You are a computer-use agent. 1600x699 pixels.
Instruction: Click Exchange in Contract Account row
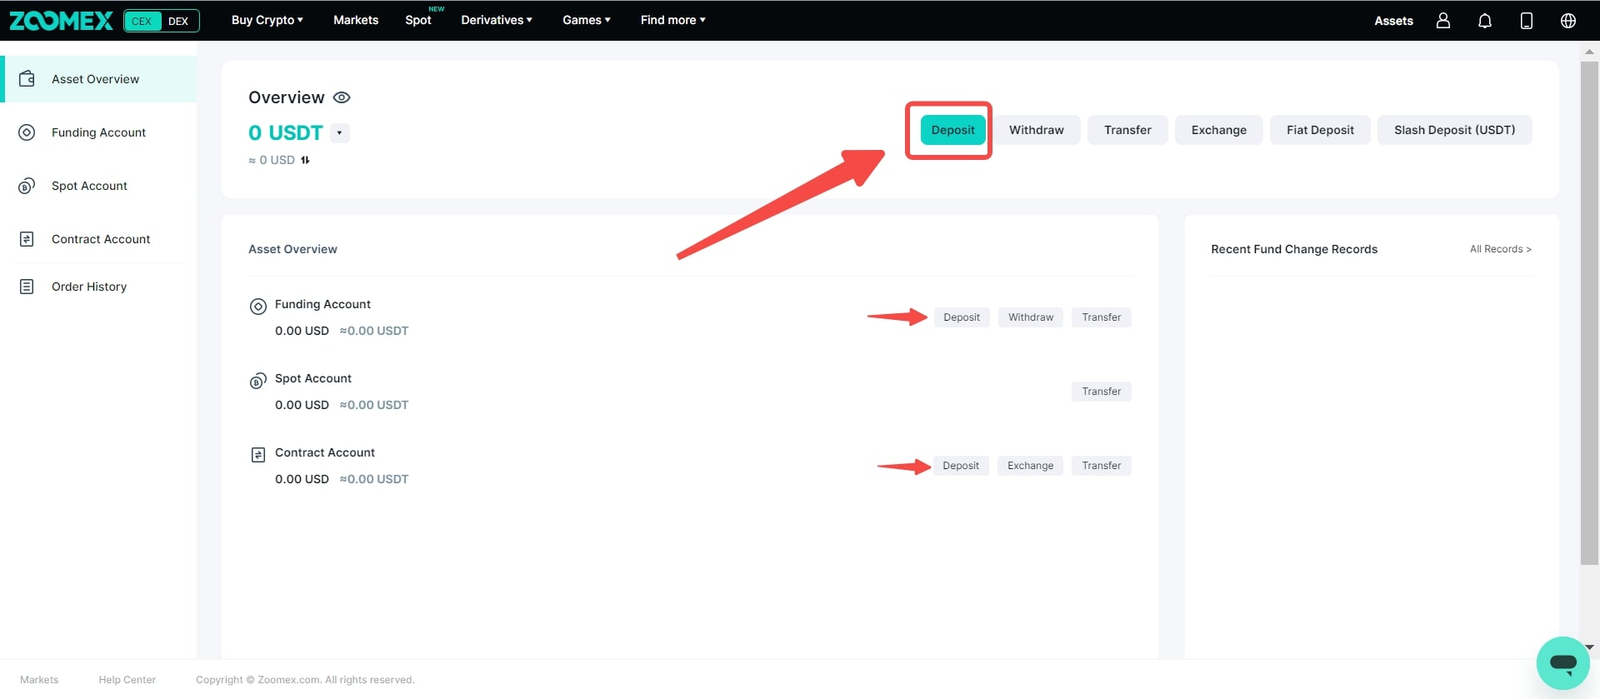(x=1030, y=466)
